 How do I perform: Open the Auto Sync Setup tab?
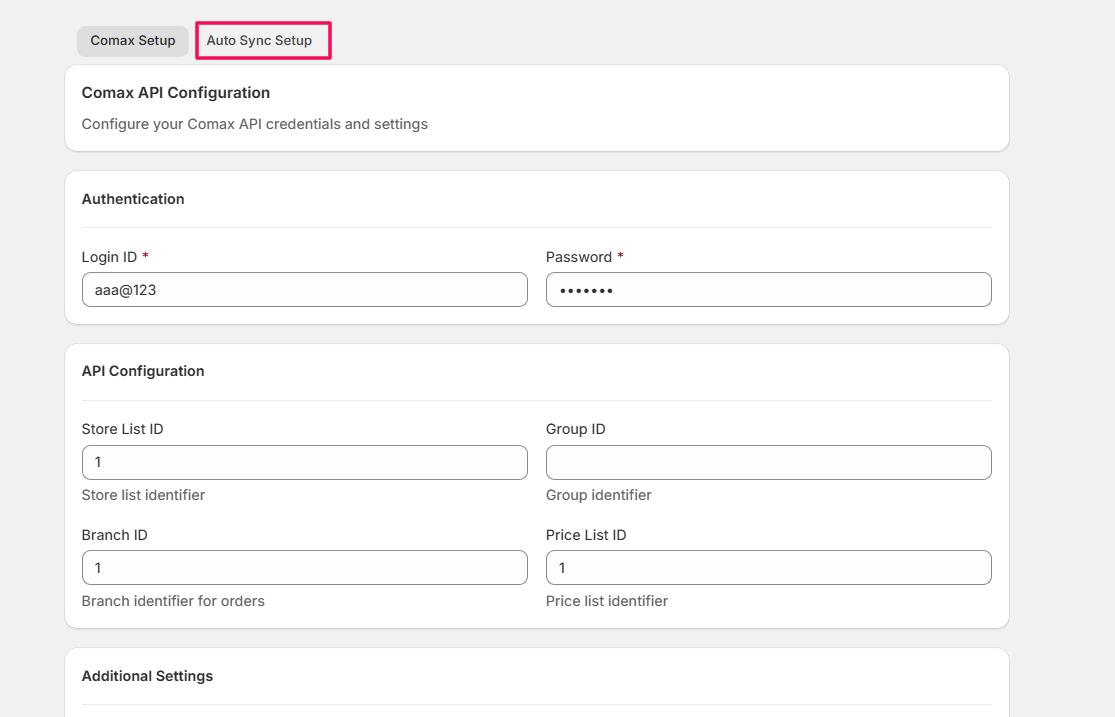pyautogui.click(x=260, y=41)
